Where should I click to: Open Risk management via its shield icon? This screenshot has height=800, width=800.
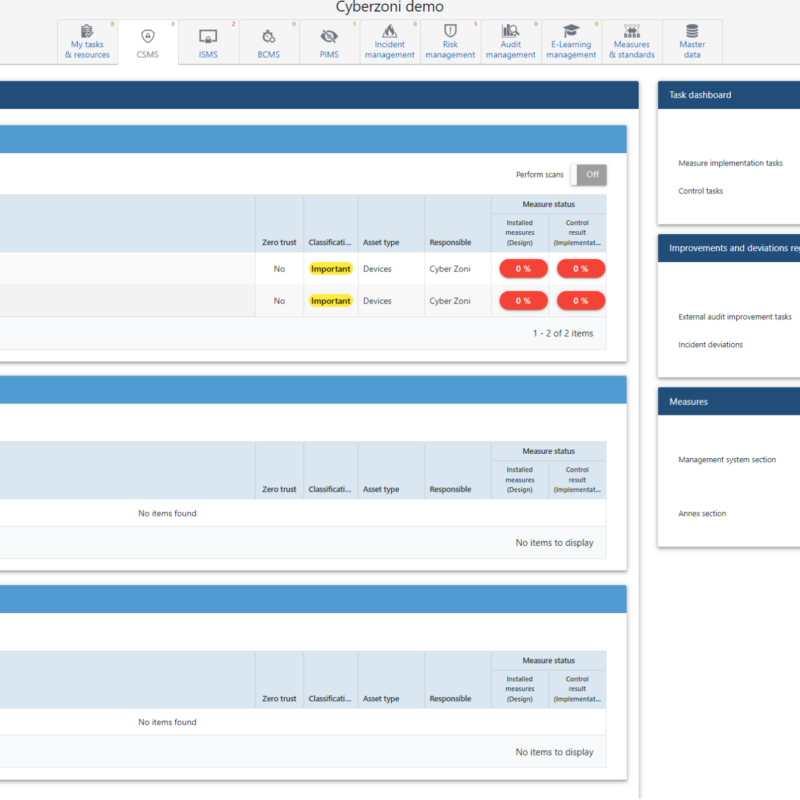pos(450,33)
